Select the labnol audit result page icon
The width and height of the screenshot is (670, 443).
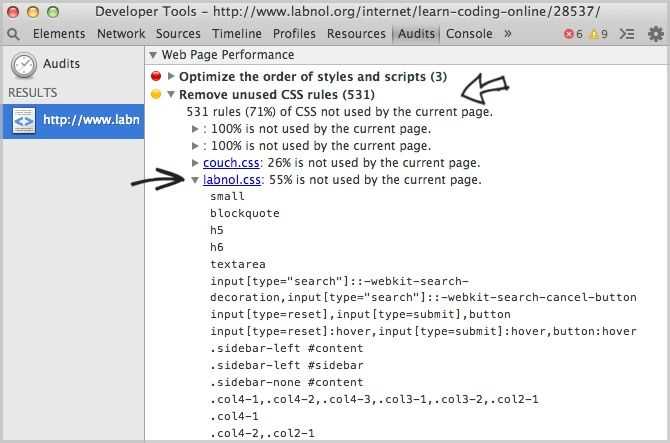point(24,120)
